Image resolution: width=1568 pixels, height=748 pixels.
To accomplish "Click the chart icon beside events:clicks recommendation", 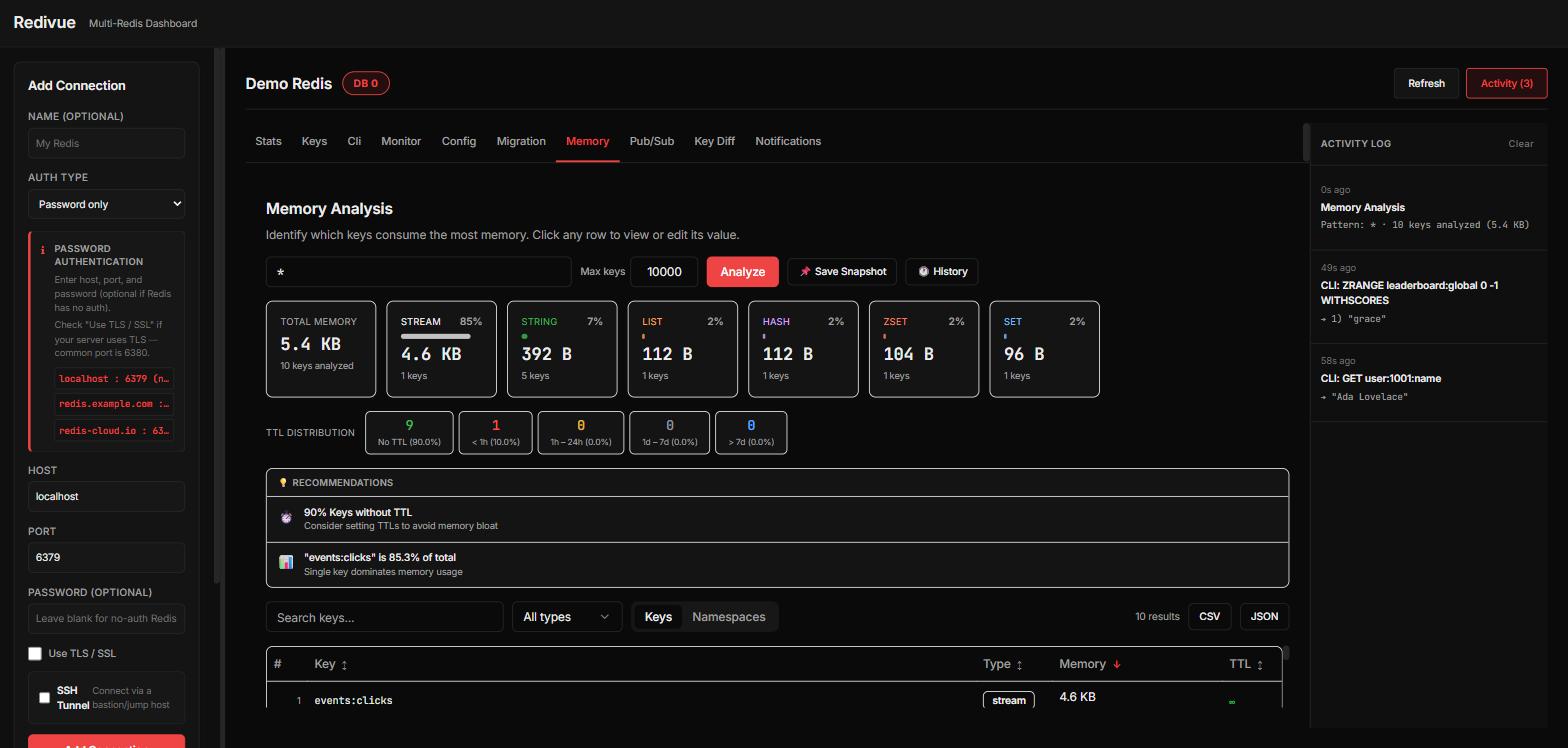I will point(286,563).
